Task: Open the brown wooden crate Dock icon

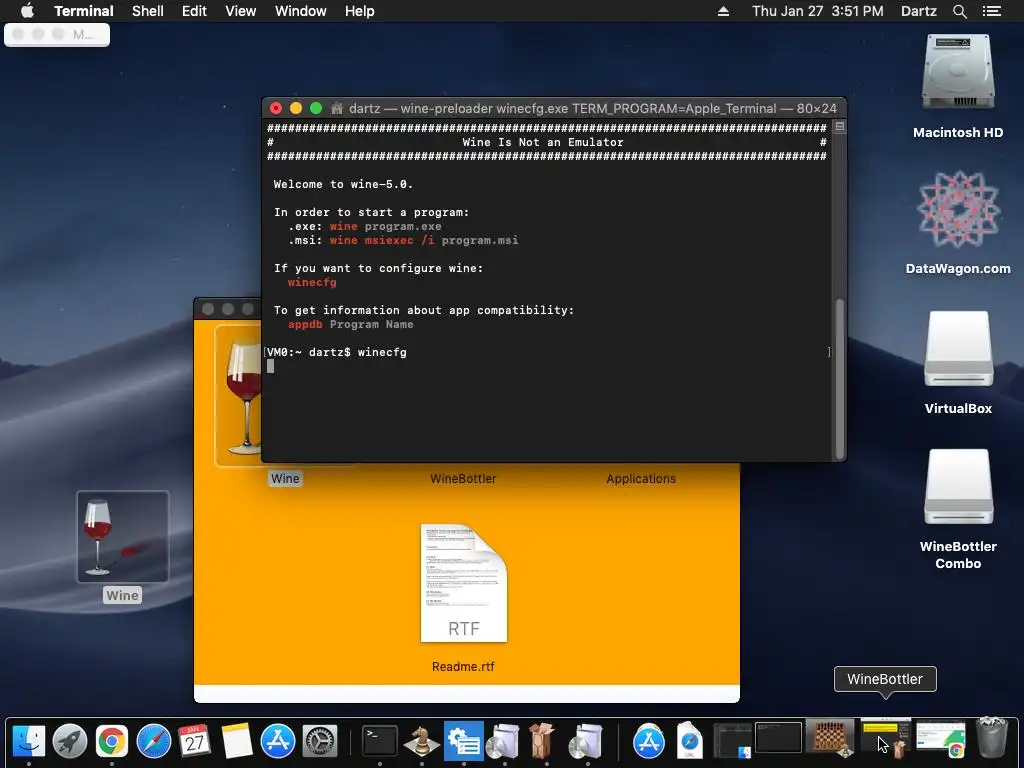Action: point(542,741)
